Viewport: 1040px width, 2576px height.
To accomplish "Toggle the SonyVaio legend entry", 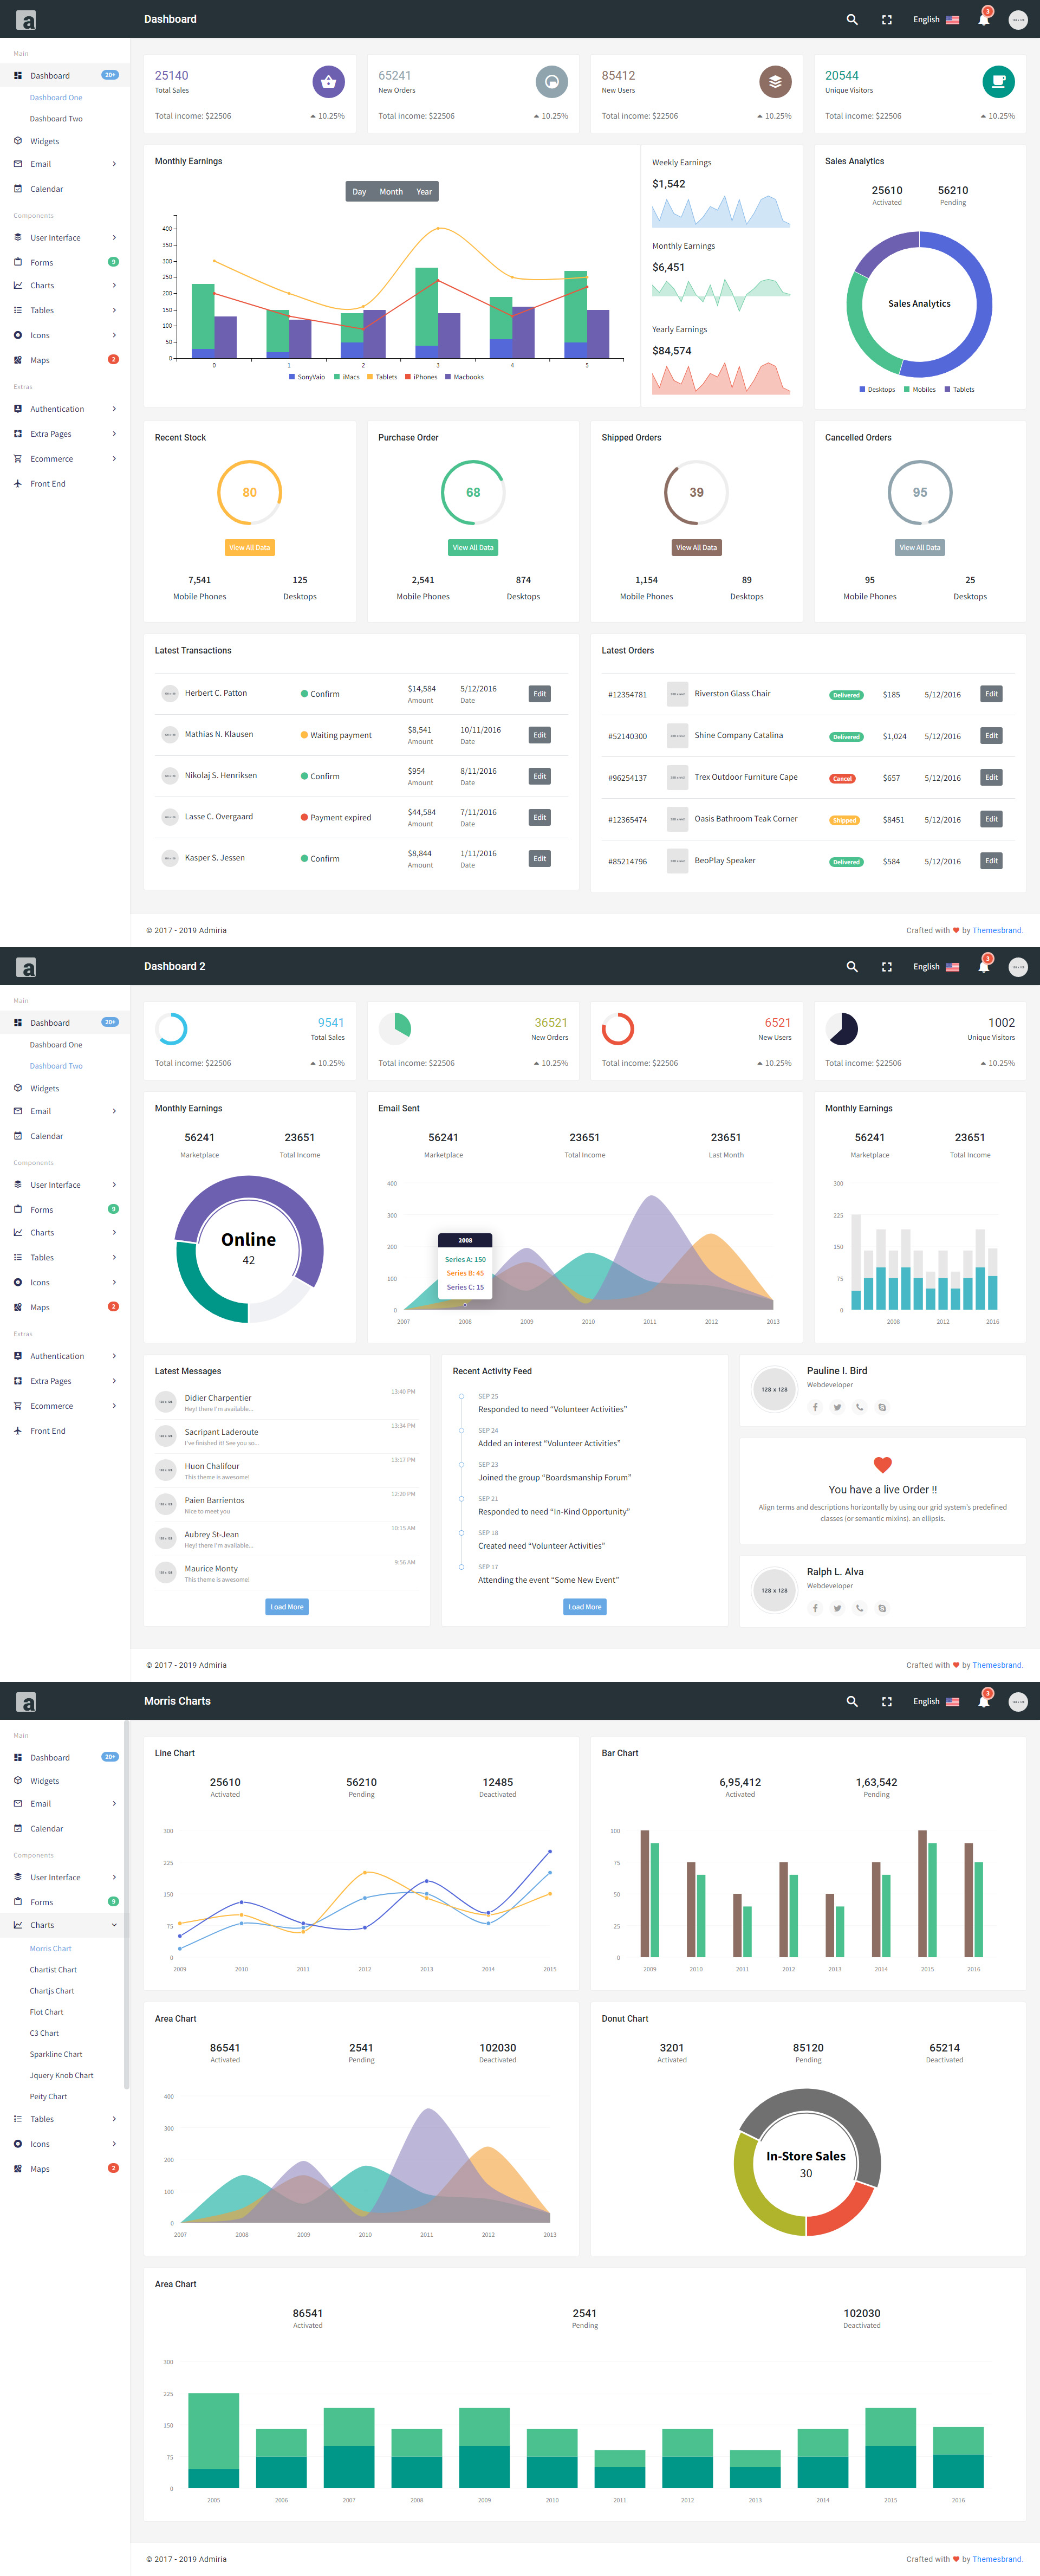I will pos(307,377).
